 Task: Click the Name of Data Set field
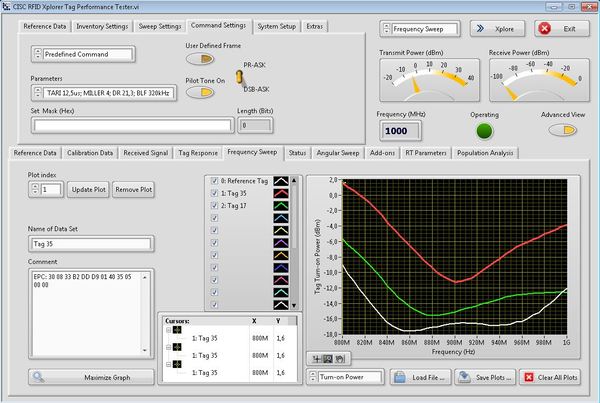pyautogui.click(x=90, y=243)
